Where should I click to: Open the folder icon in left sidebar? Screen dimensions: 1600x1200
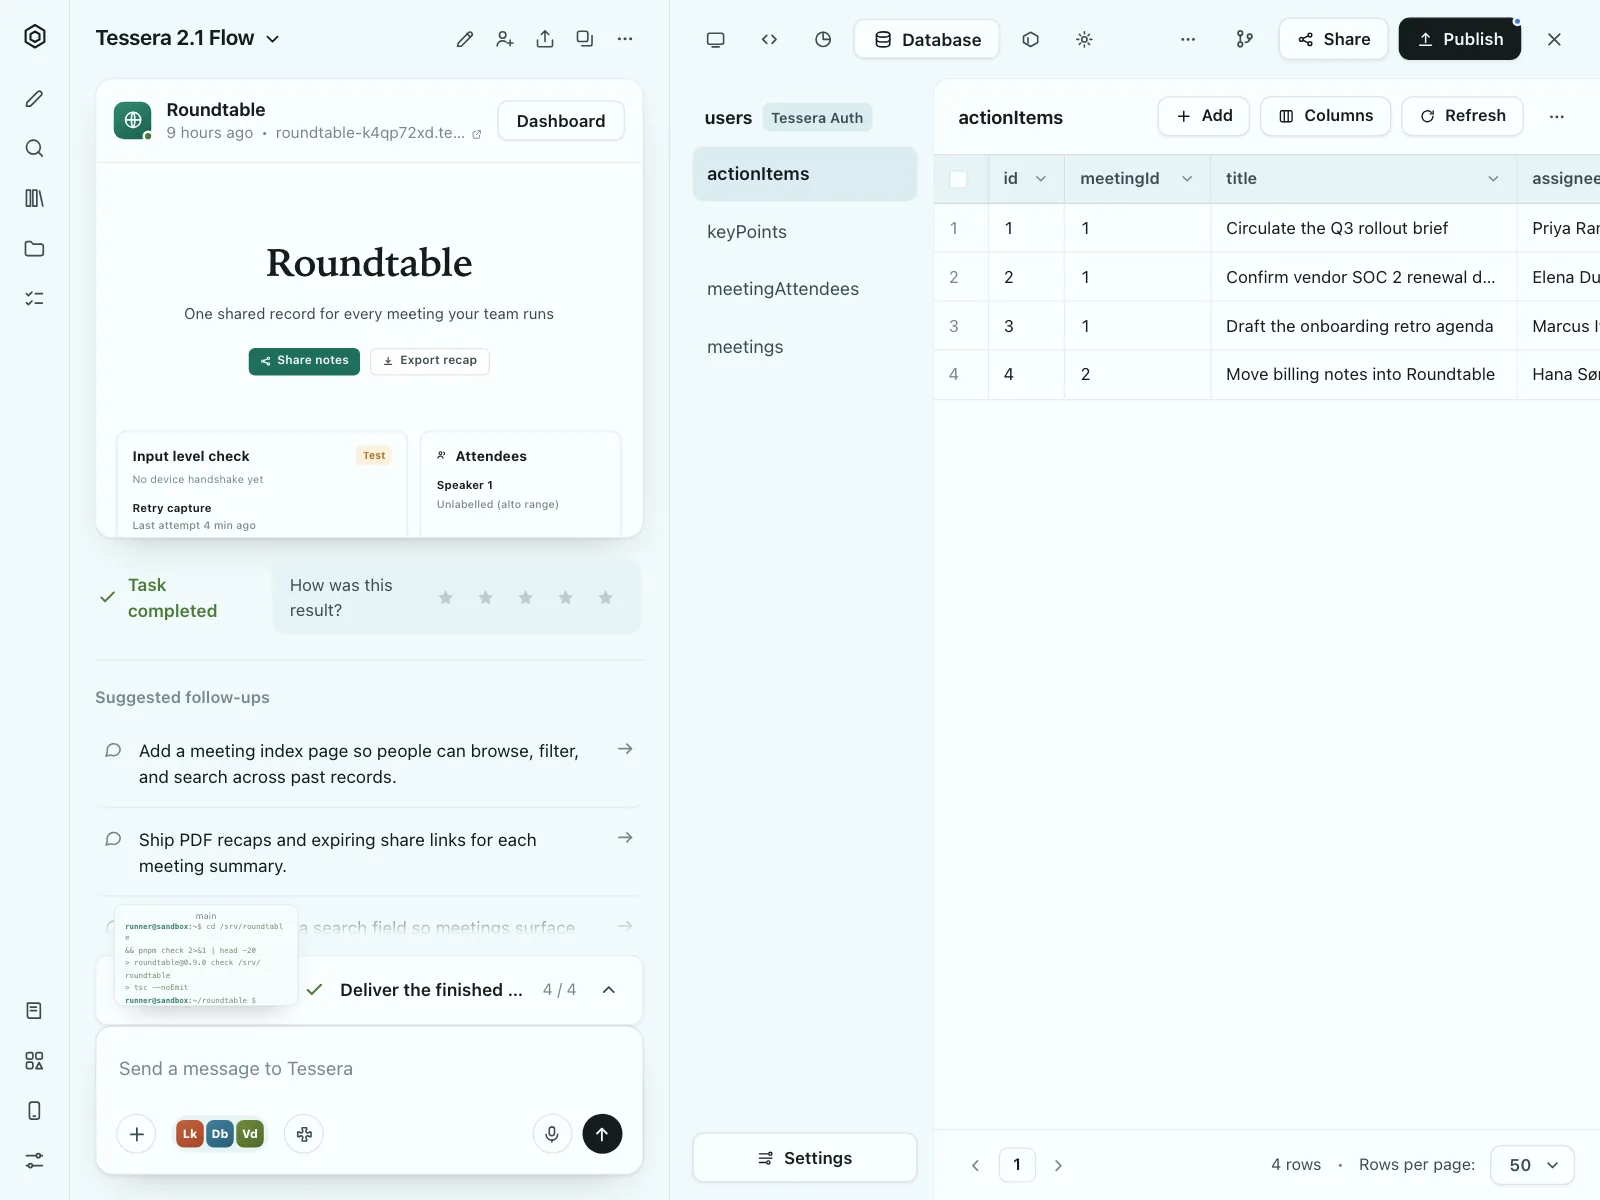35,249
